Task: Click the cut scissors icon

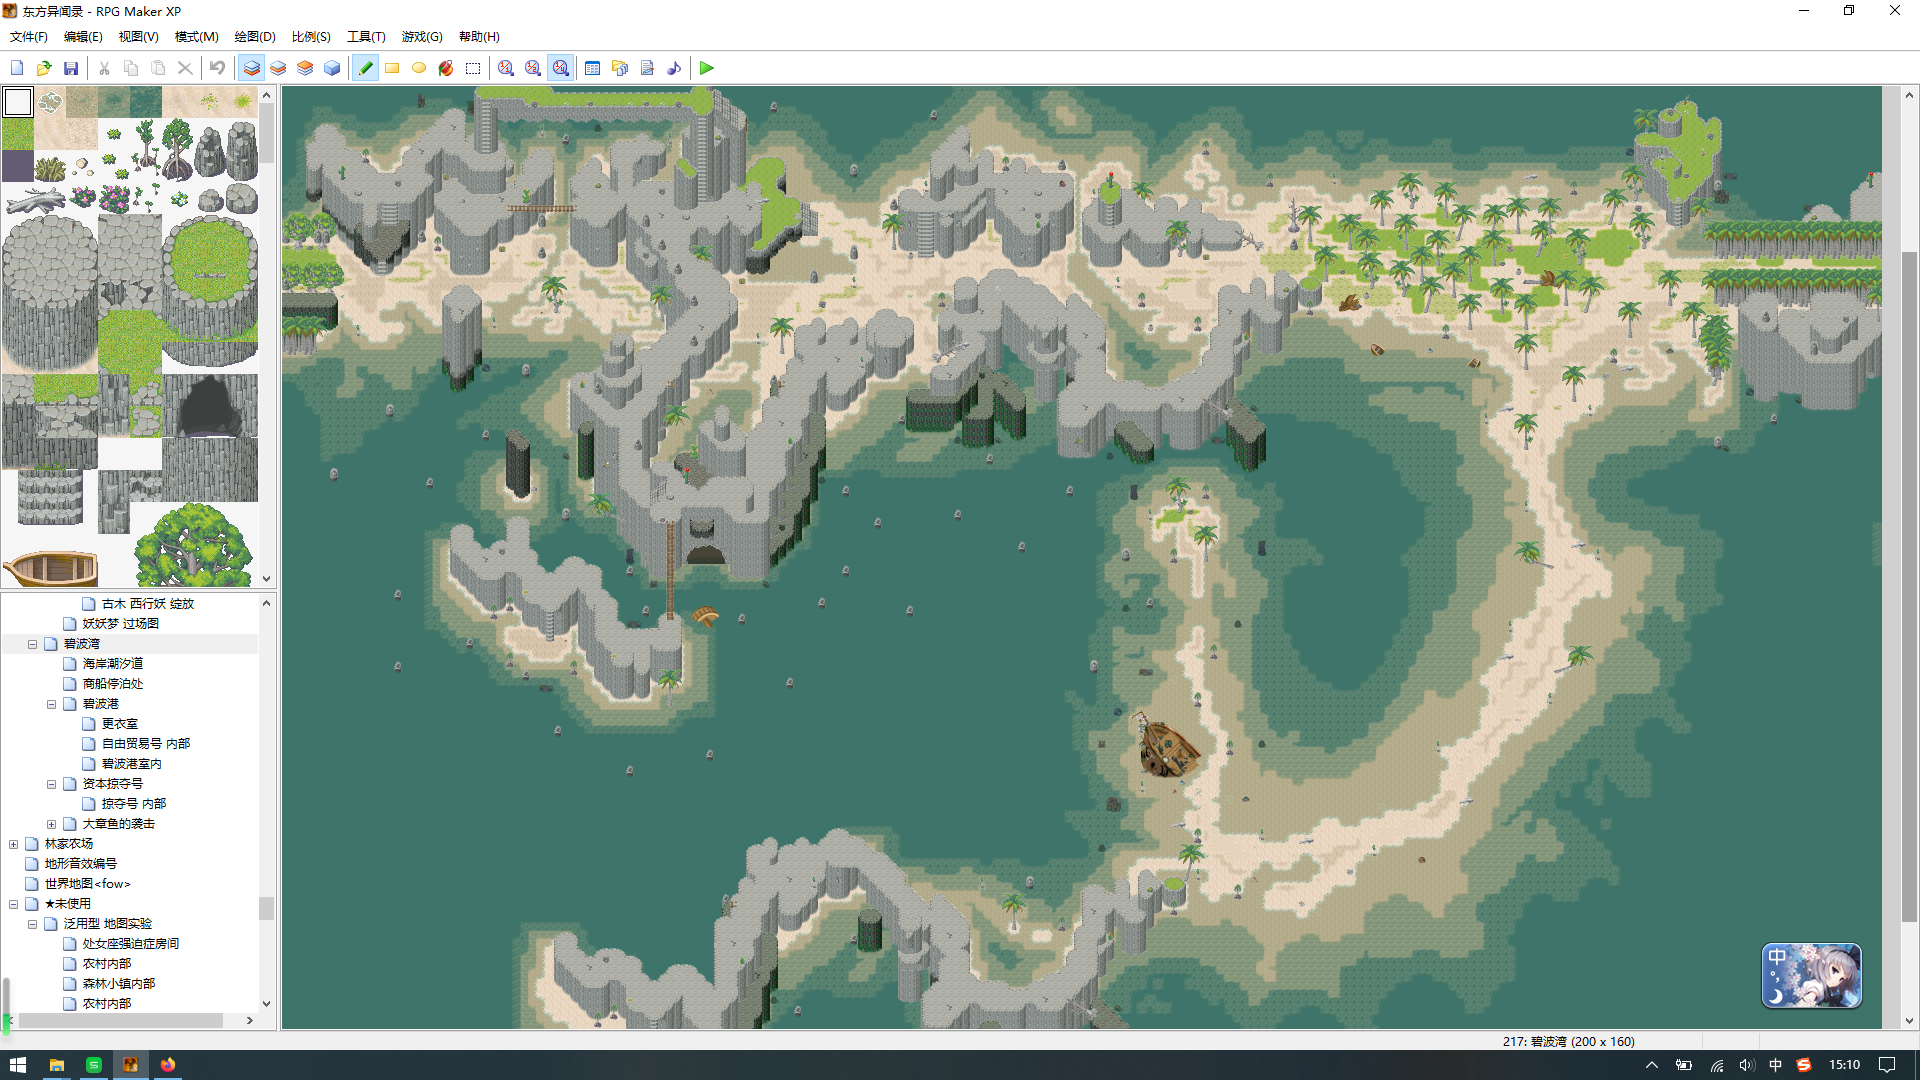Action: (104, 68)
